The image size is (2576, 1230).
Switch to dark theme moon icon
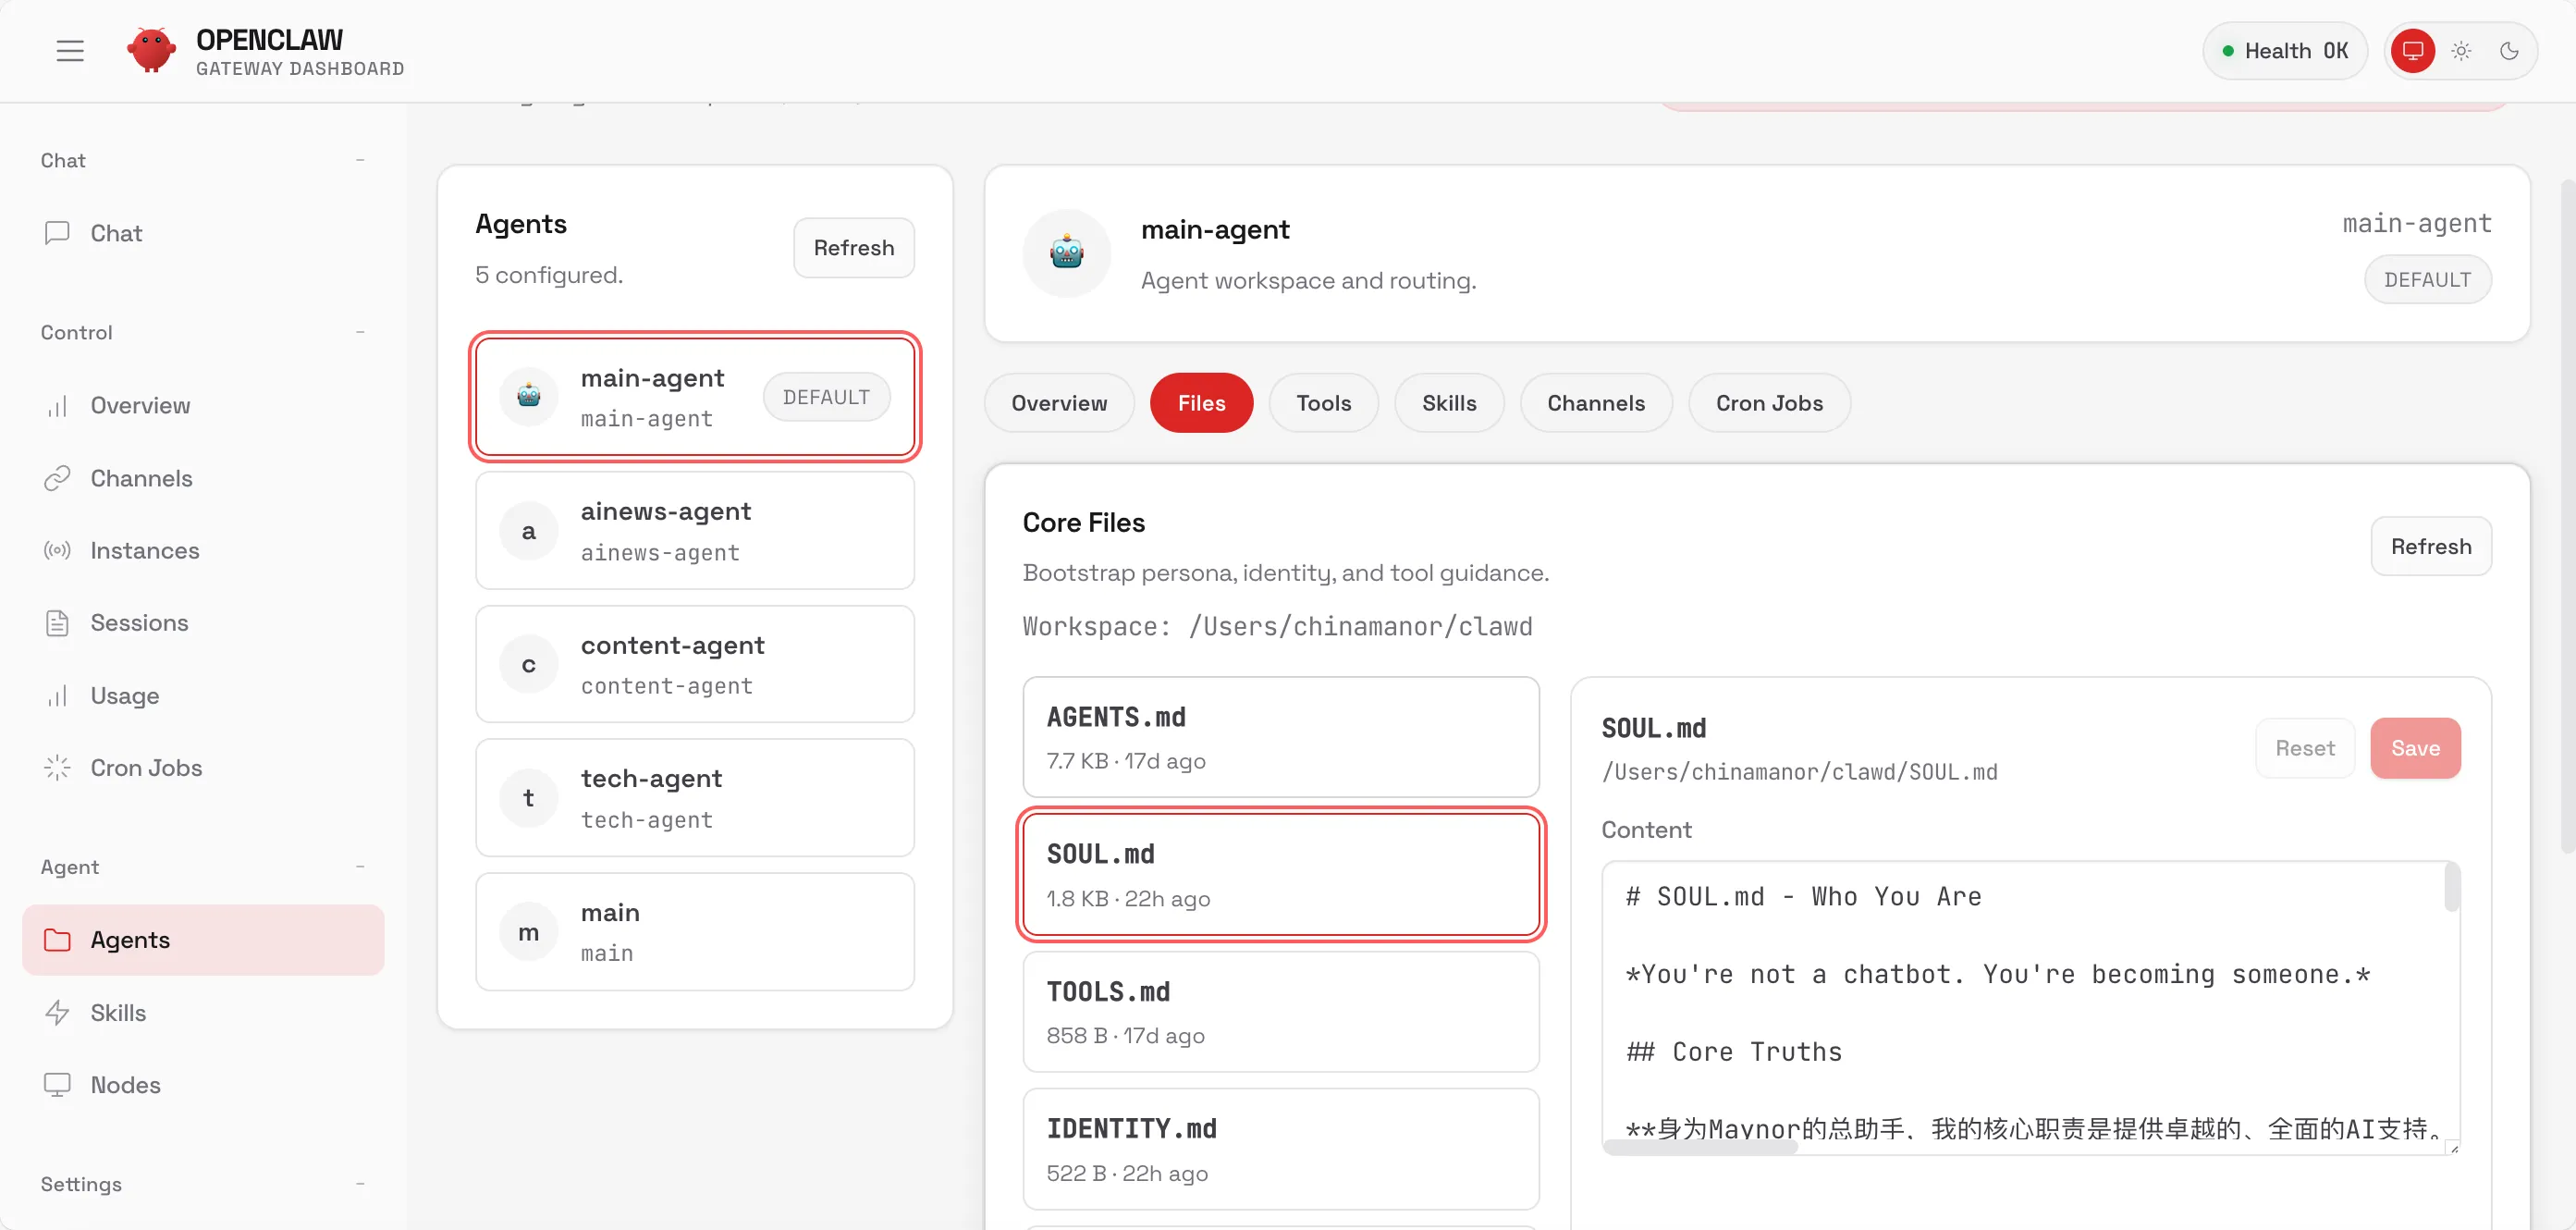pyautogui.click(x=2509, y=51)
